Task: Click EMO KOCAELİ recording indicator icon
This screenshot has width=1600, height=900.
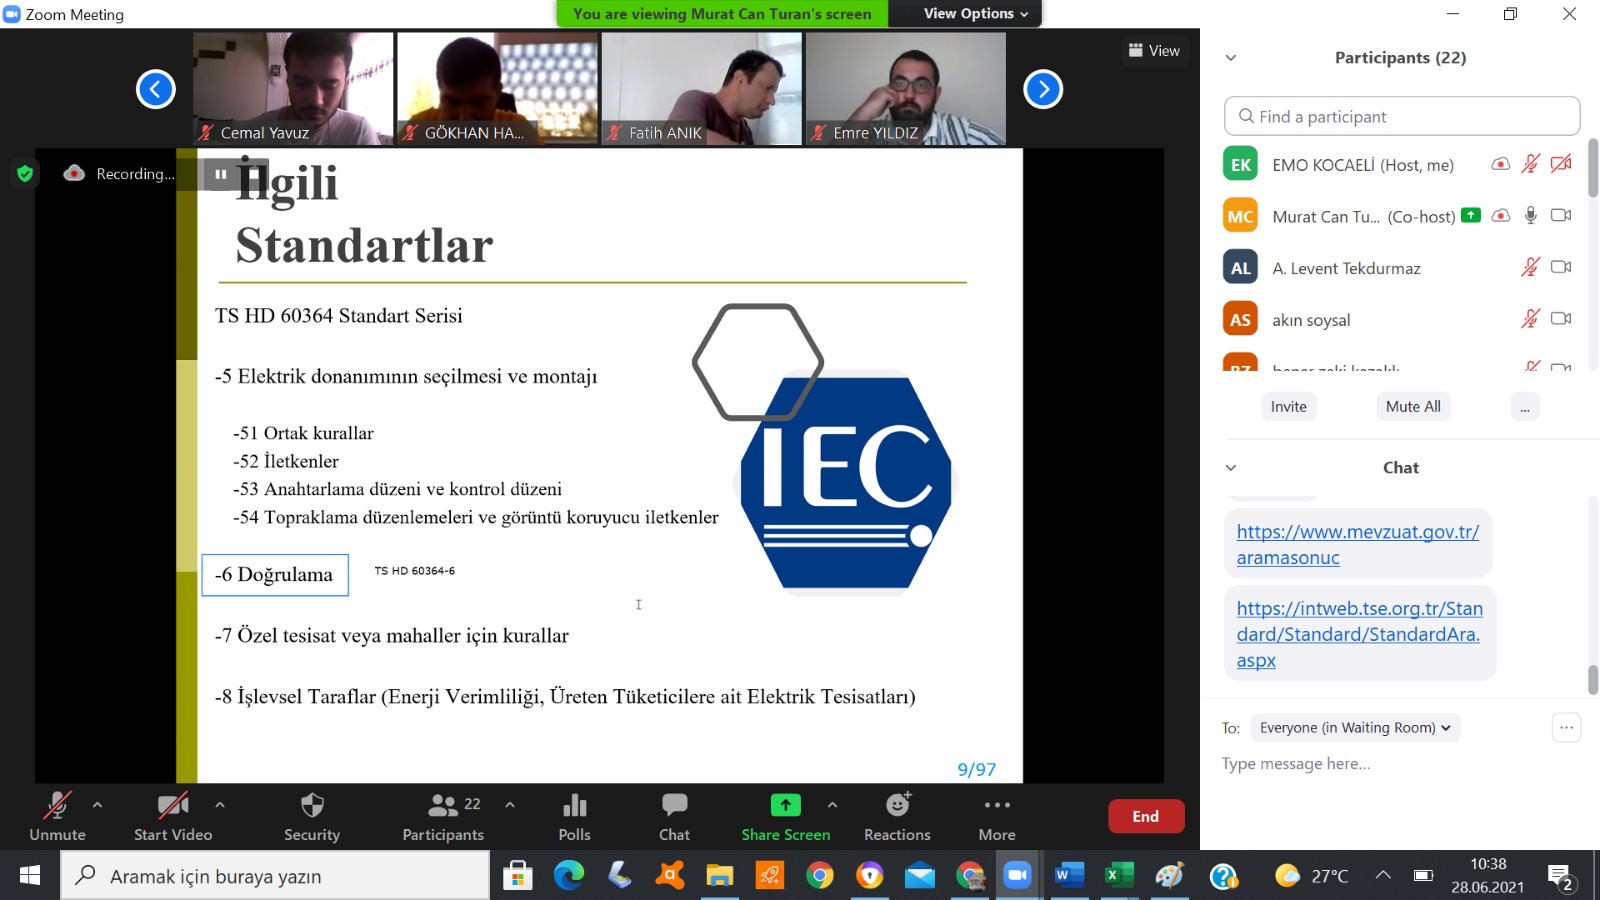Action: 1501,164
